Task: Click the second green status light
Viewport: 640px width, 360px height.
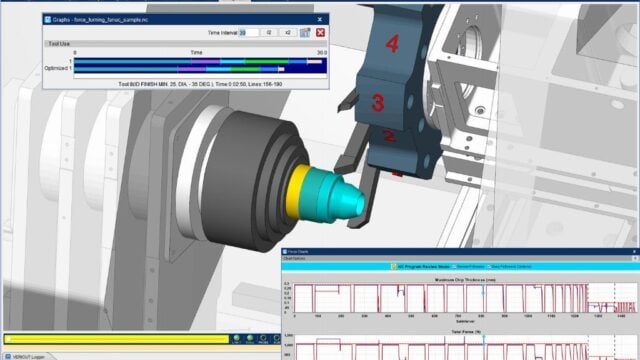Action: [250, 339]
